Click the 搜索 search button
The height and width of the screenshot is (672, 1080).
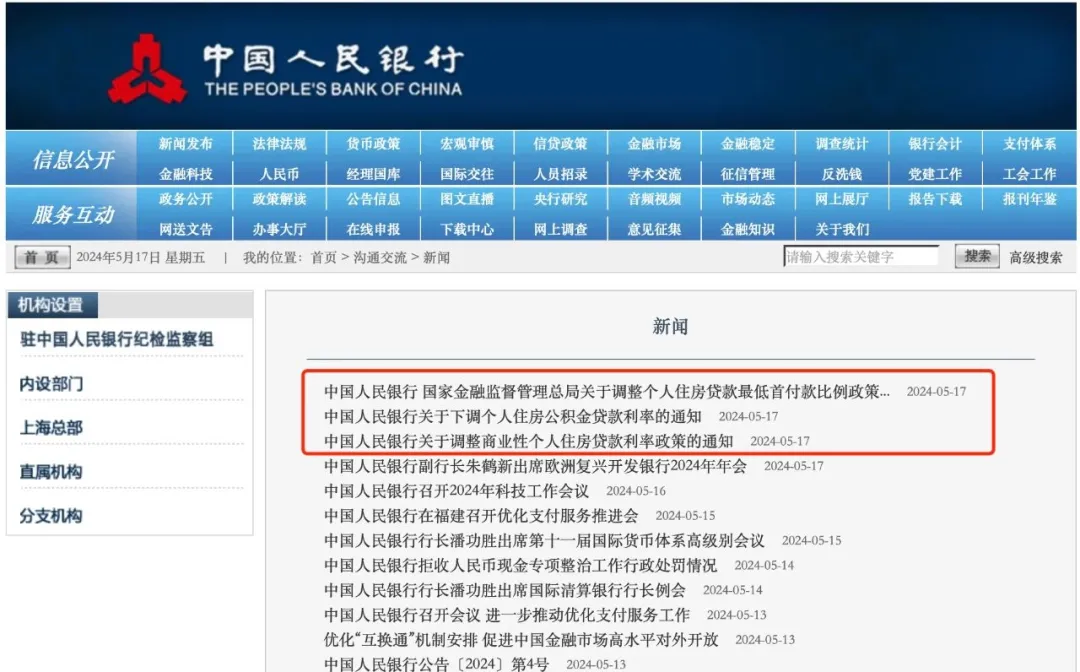[977, 257]
